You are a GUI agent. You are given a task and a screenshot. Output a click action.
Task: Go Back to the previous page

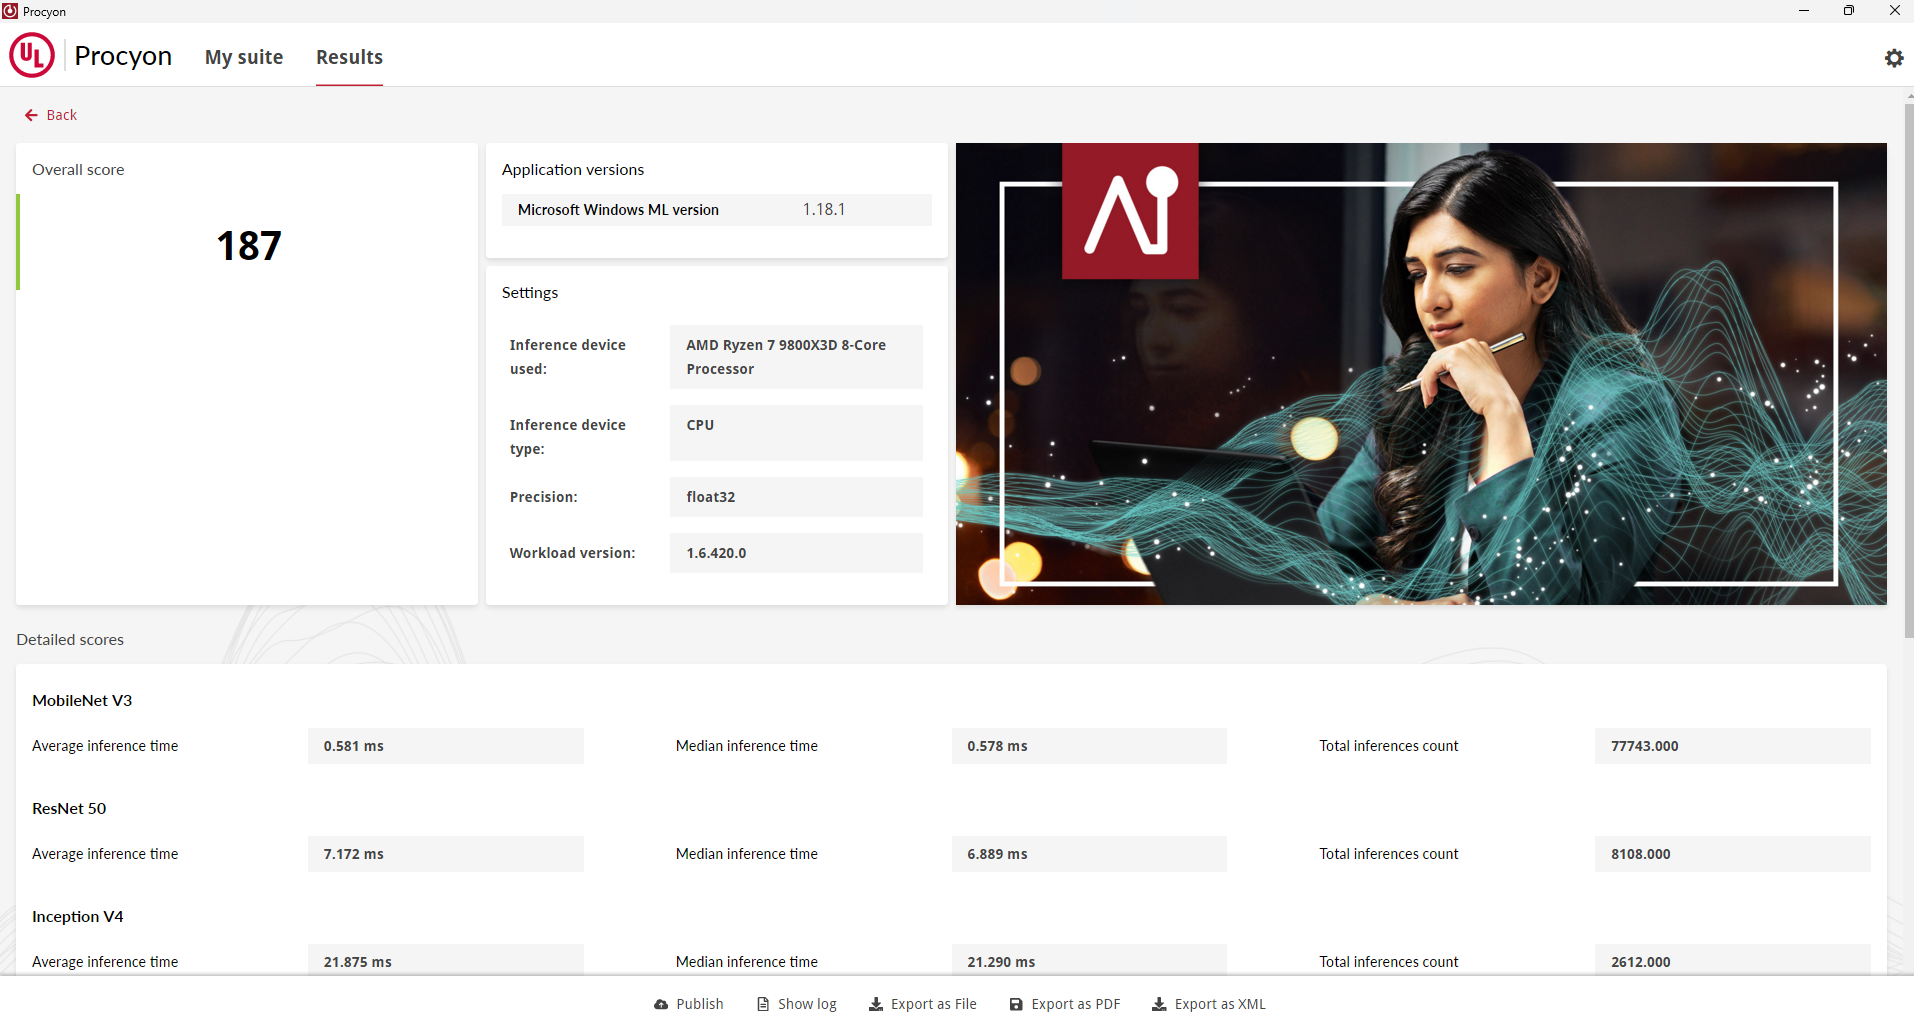pyautogui.click(x=51, y=115)
